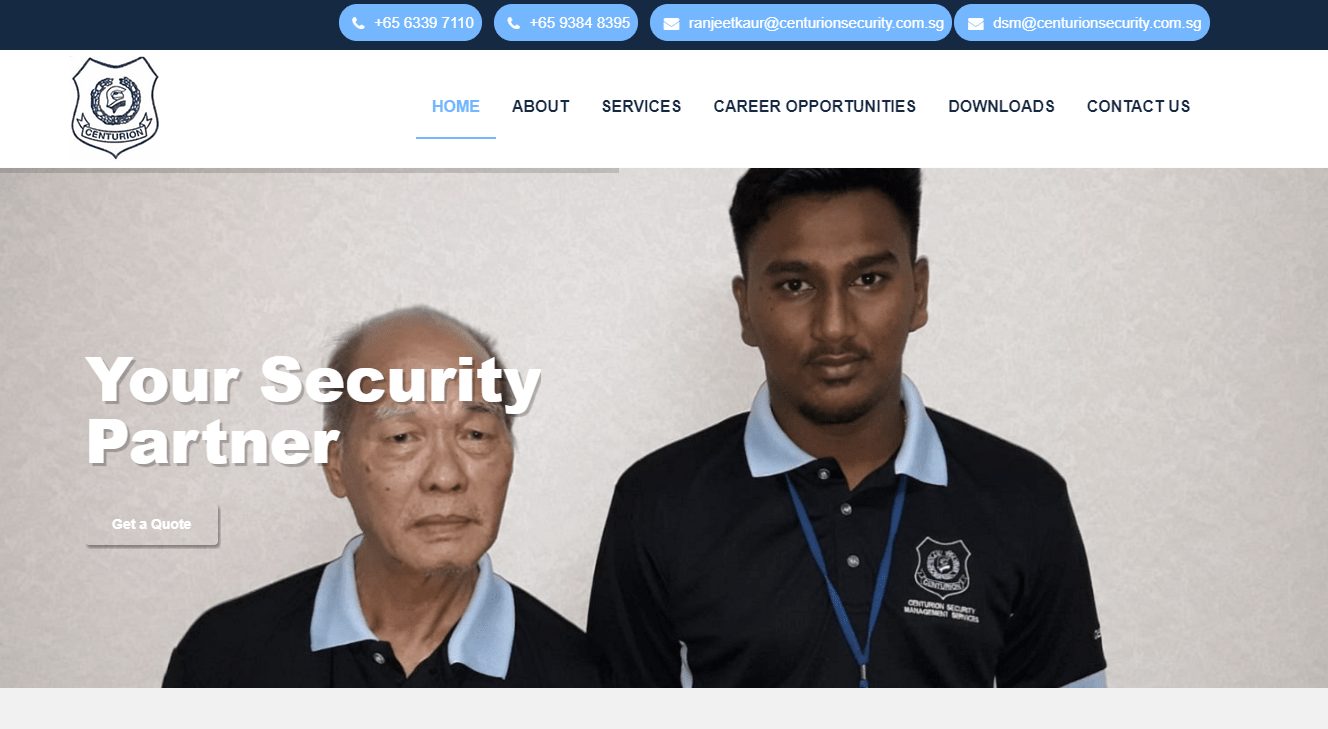This screenshot has height=729, width=1328.
Task: Click the slider progress bar under header
Action: tap(309, 170)
